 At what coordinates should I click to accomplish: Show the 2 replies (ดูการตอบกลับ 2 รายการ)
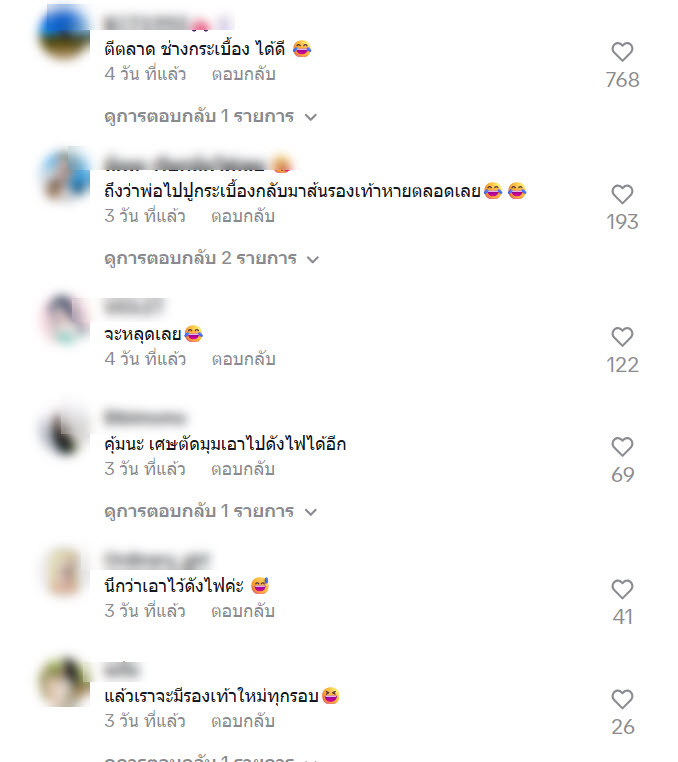(x=211, y=259)
